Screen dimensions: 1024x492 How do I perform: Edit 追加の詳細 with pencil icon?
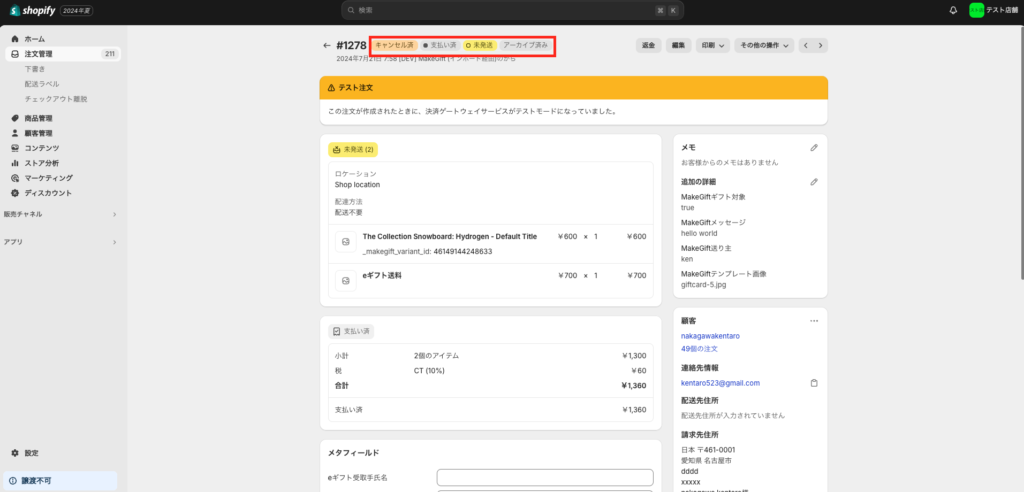[x=814, y=182]
